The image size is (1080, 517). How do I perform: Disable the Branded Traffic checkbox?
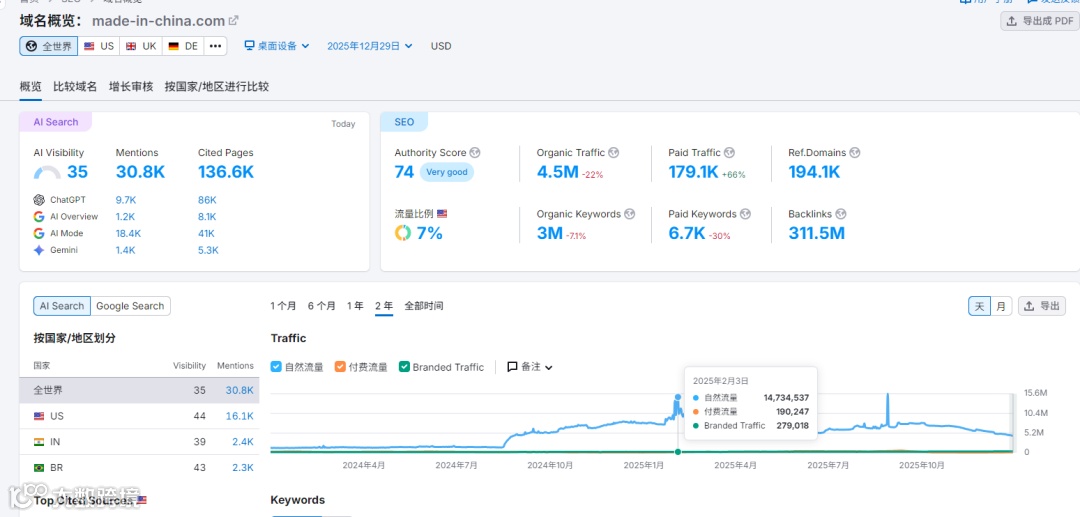click(x=404, y=367)
